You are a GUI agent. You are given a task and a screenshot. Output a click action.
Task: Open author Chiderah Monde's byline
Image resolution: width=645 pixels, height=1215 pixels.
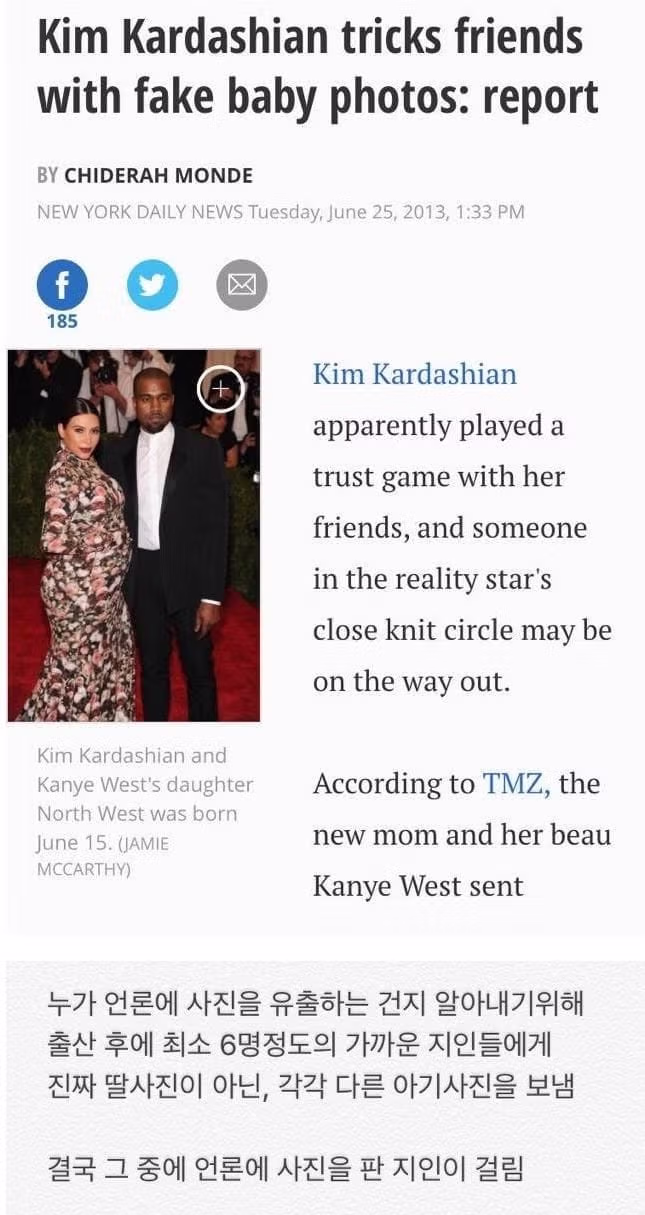[158, 176]
